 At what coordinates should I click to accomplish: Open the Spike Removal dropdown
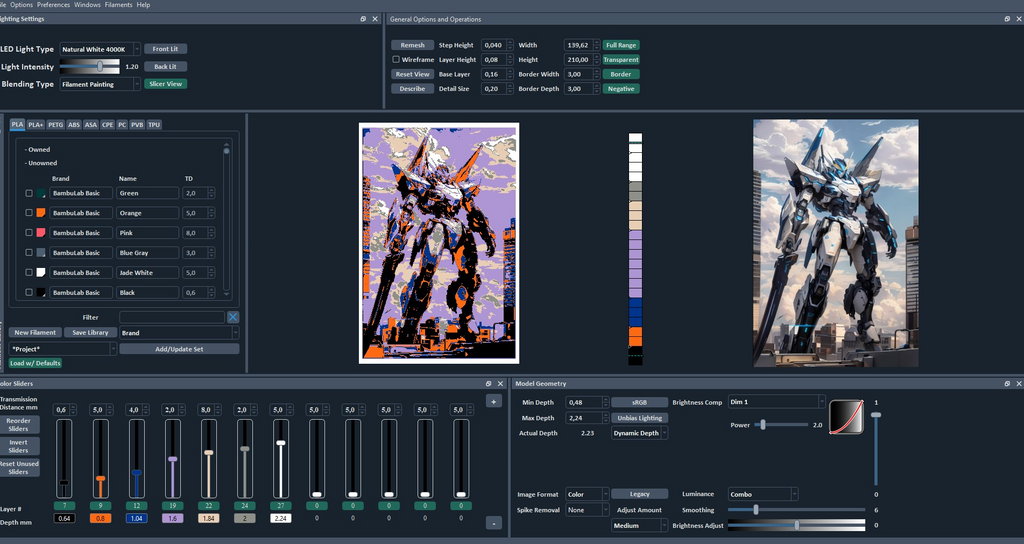coord(587,510)
